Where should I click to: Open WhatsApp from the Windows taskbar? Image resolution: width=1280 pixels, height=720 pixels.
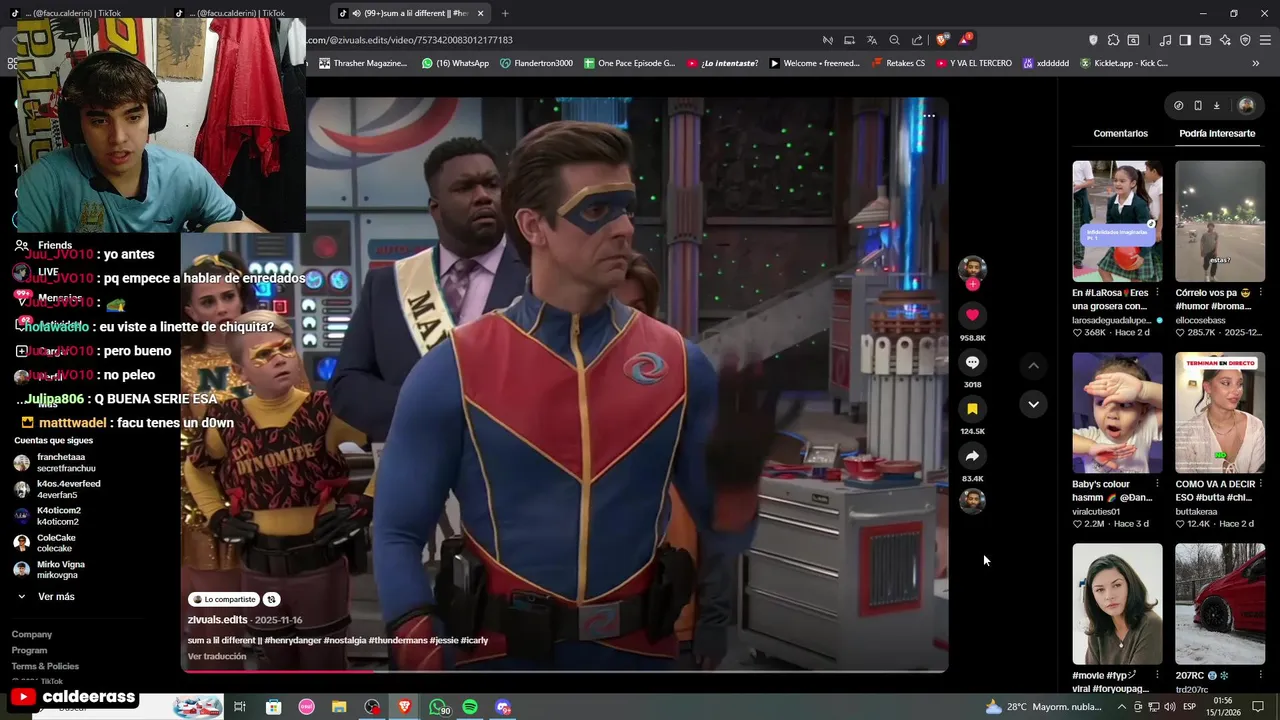click(438, 707)
